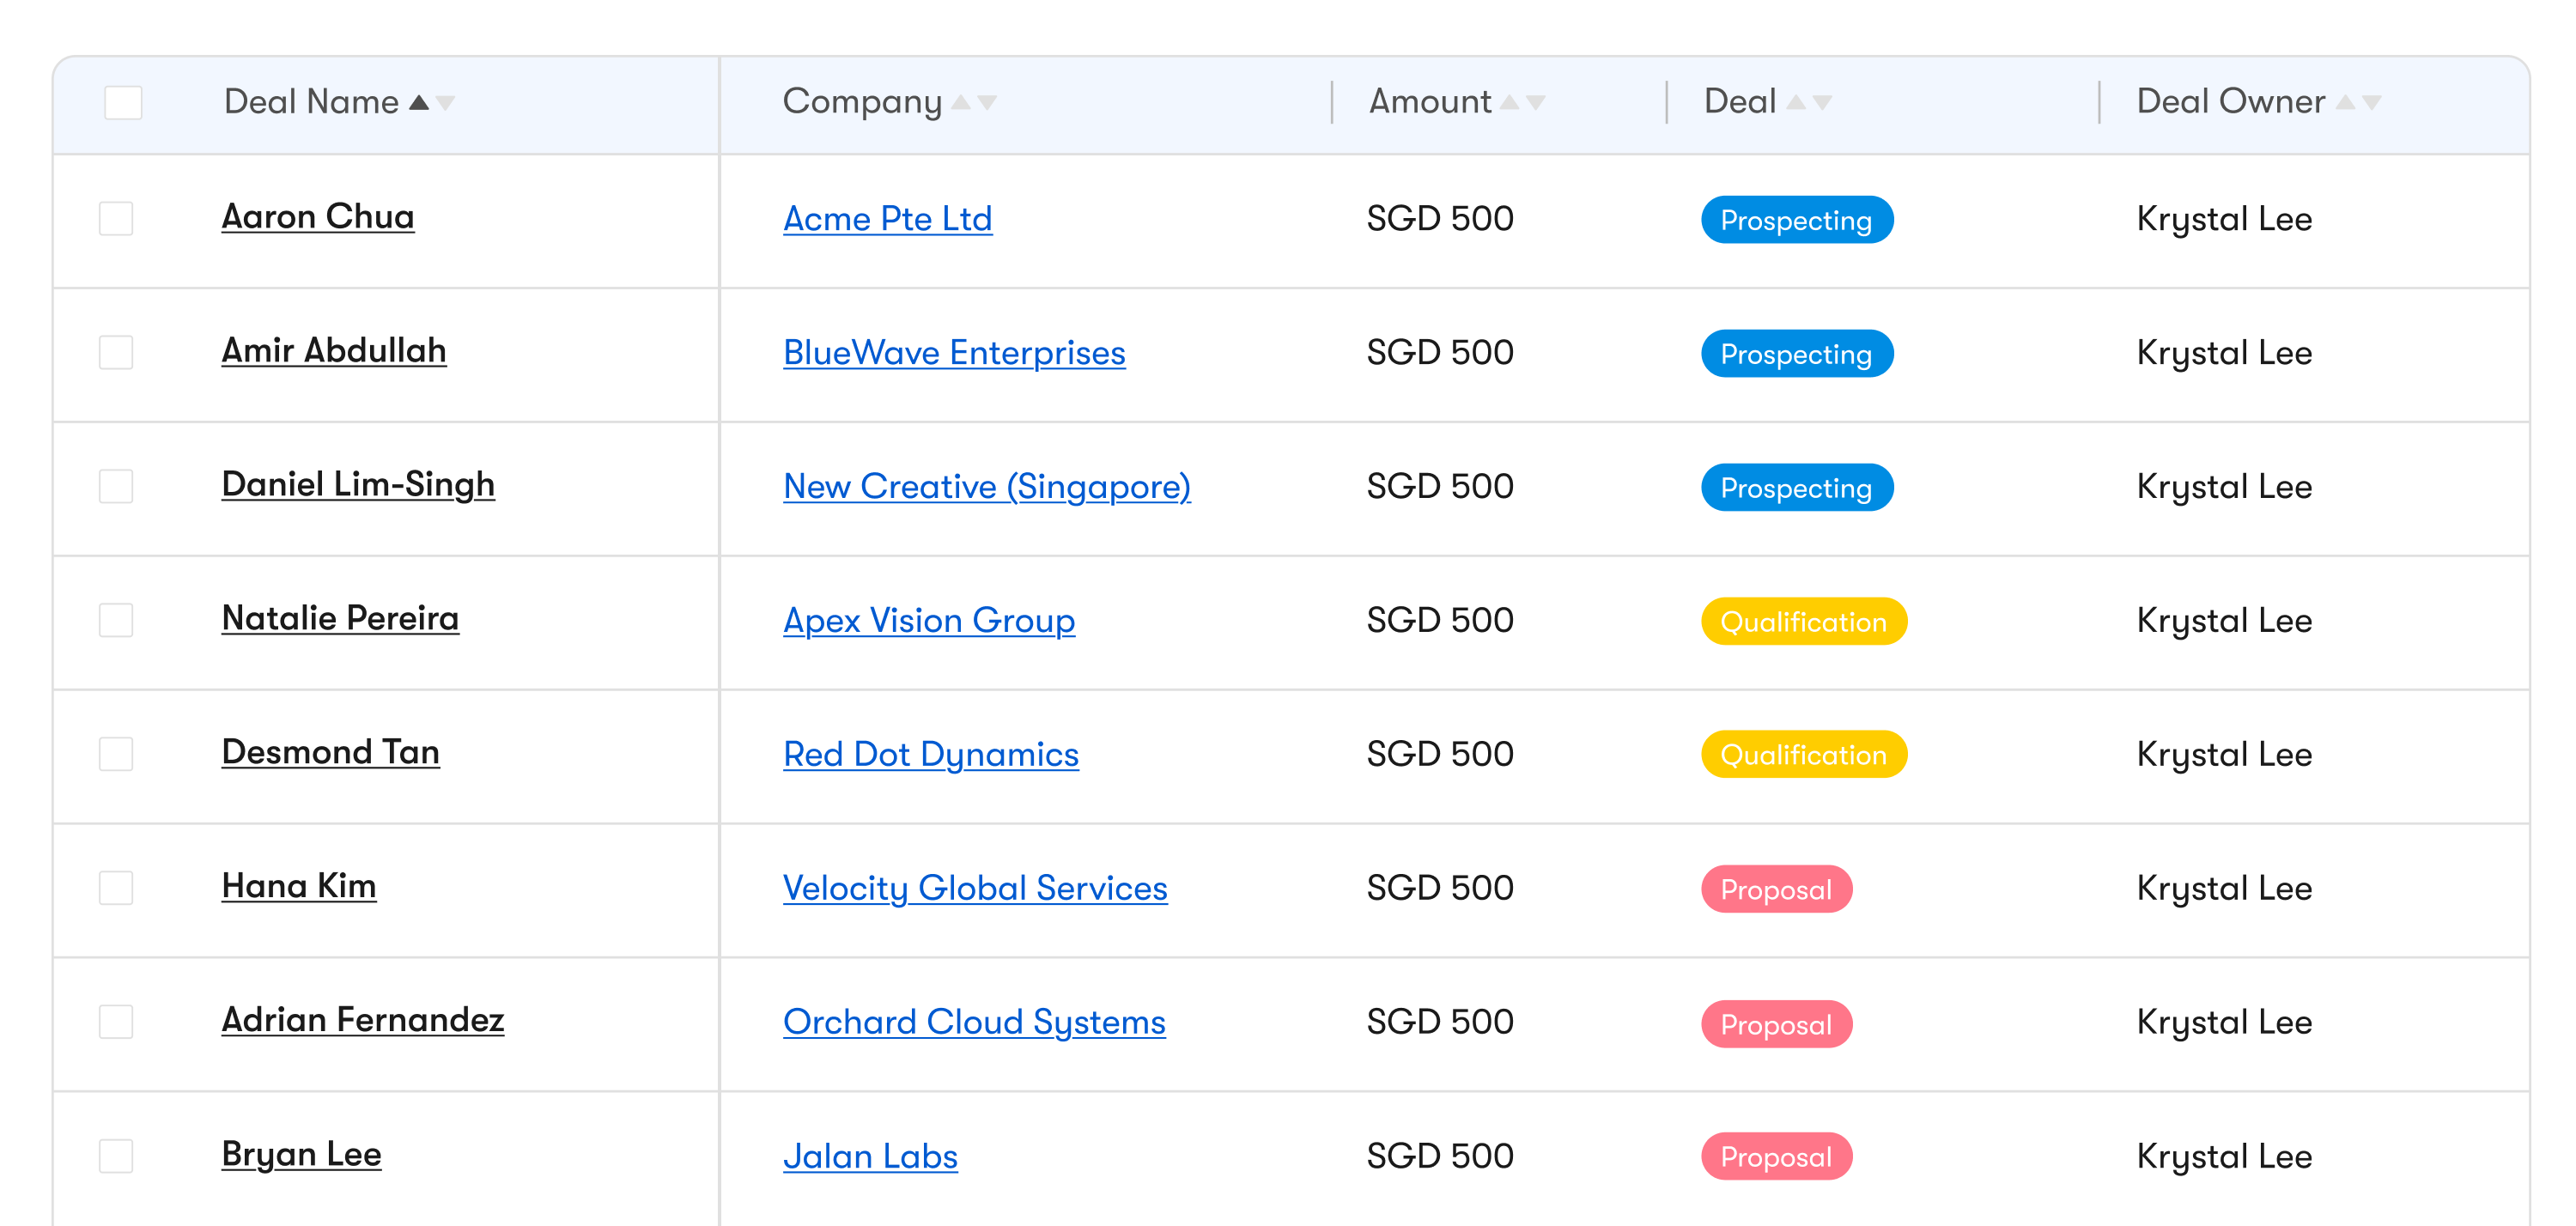Viewport: 2576px width, 1226px height.
Task: Sort by Deal stage using sort arrows
Action: (1809, 102)
